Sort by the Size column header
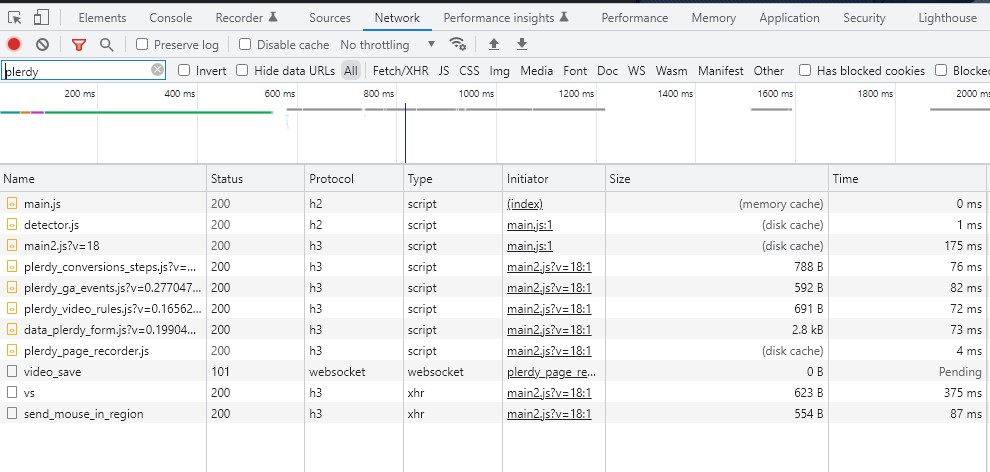The height and width of the screenshot is (472, 990). tap(717, 179)
